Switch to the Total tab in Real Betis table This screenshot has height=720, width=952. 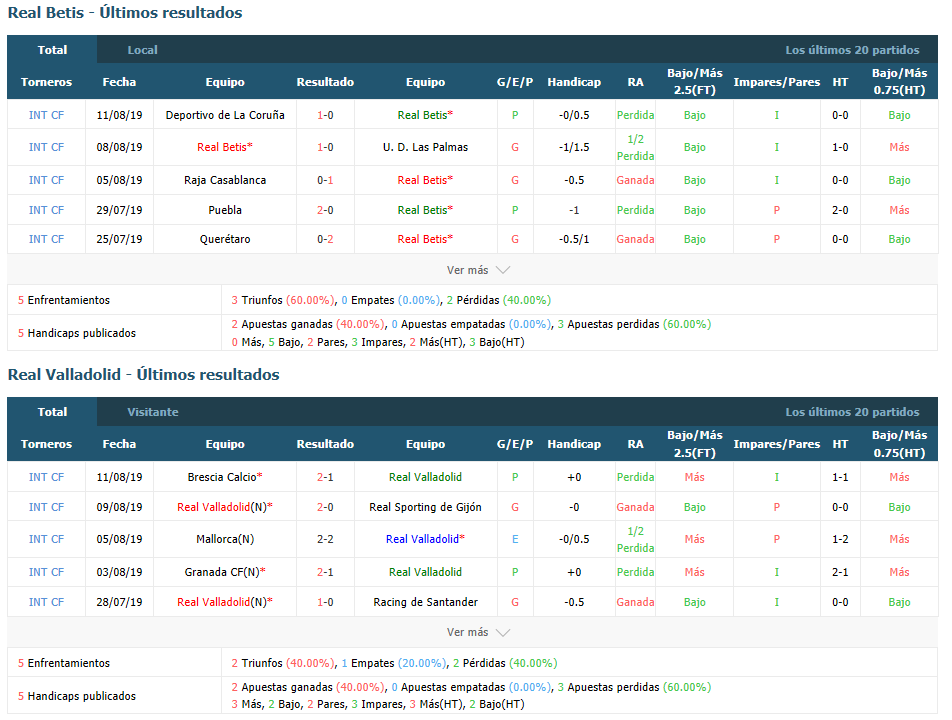tap(52, 50)
